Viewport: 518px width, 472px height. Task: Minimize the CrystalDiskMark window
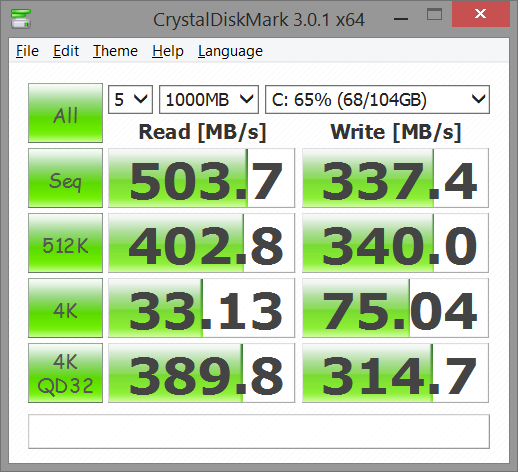(x=401, y=18)
